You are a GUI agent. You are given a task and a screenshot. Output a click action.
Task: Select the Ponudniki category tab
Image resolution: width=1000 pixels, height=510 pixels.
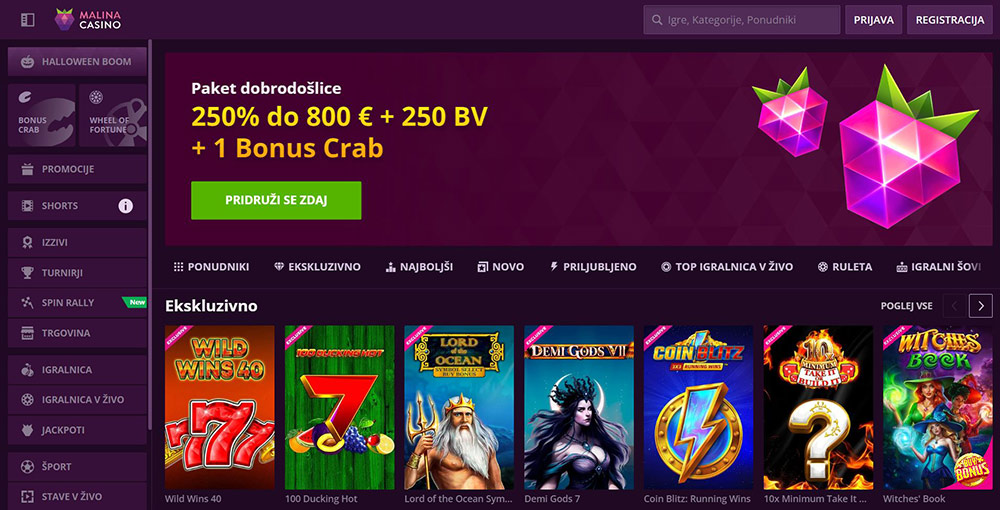pos(211,267)
